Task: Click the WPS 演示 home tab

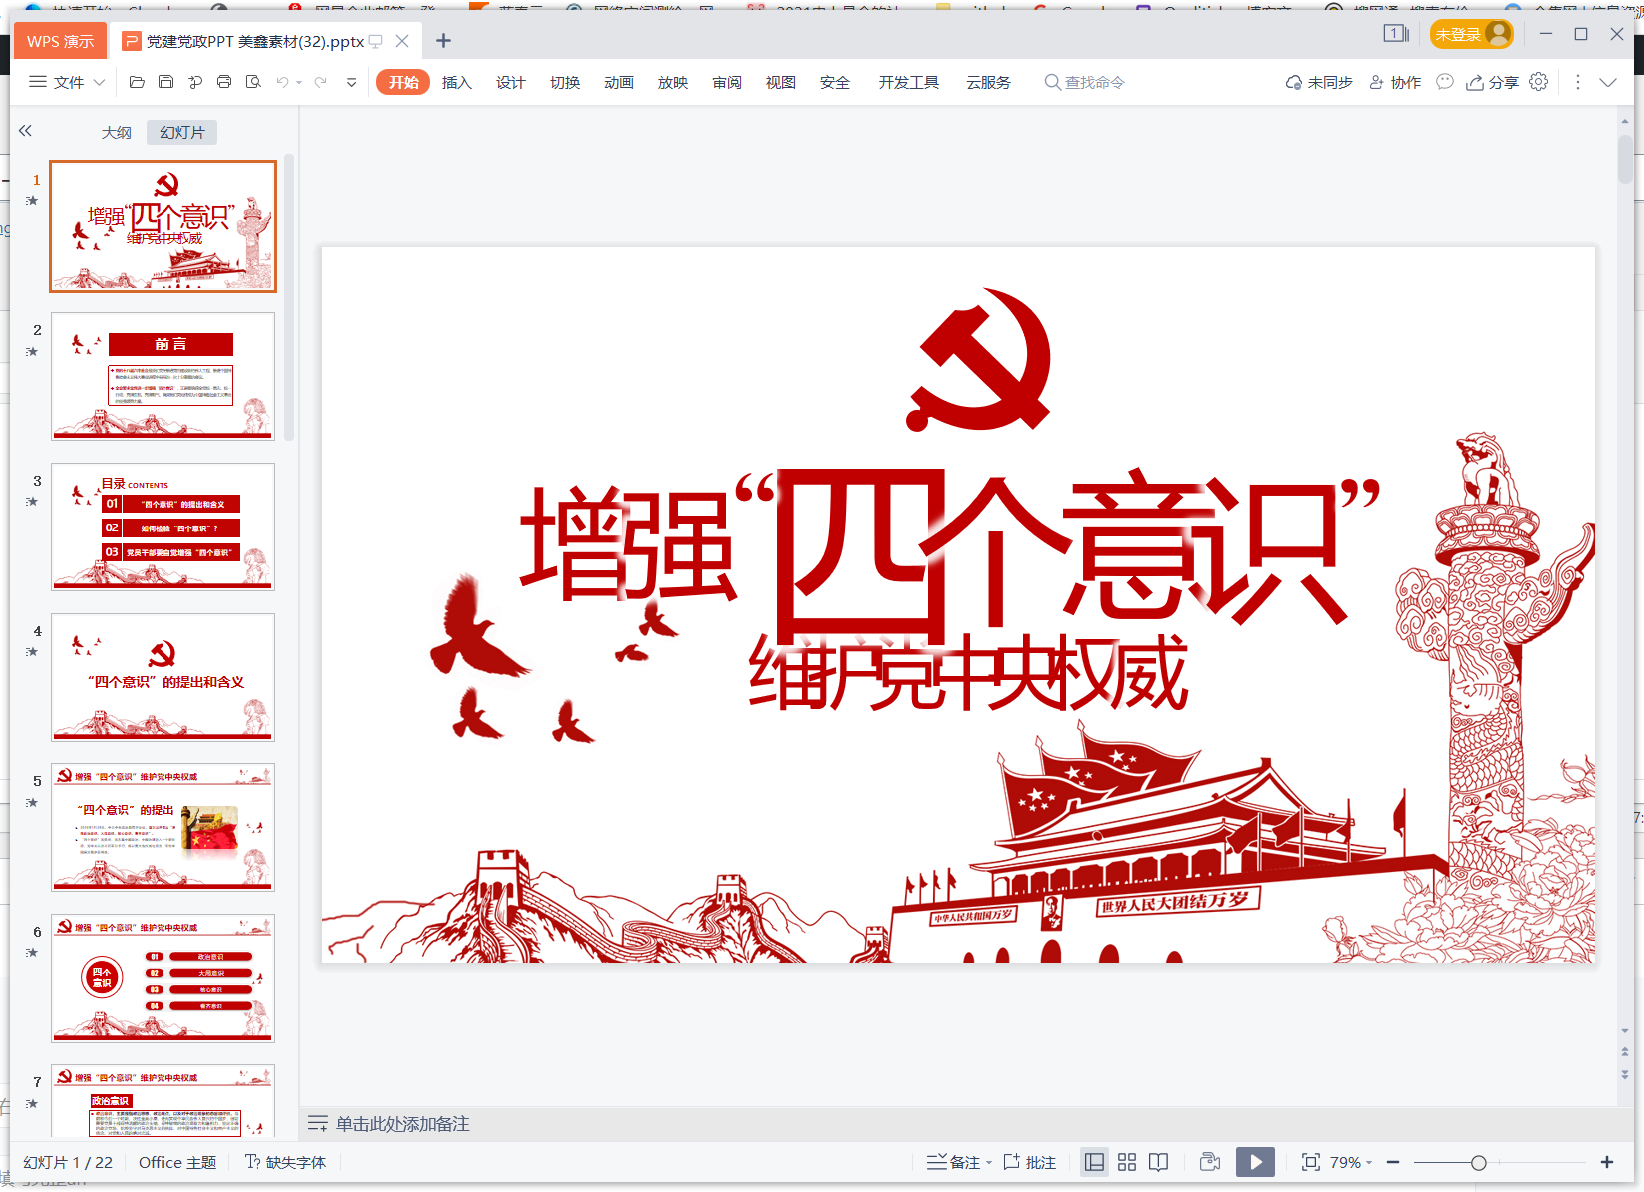Action: tap(60, 41)
